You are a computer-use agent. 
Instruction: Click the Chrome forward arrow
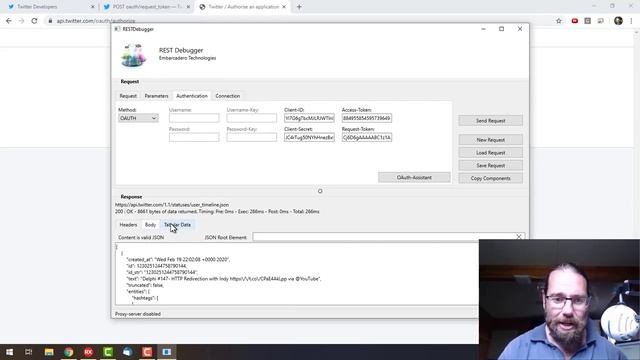21,21
